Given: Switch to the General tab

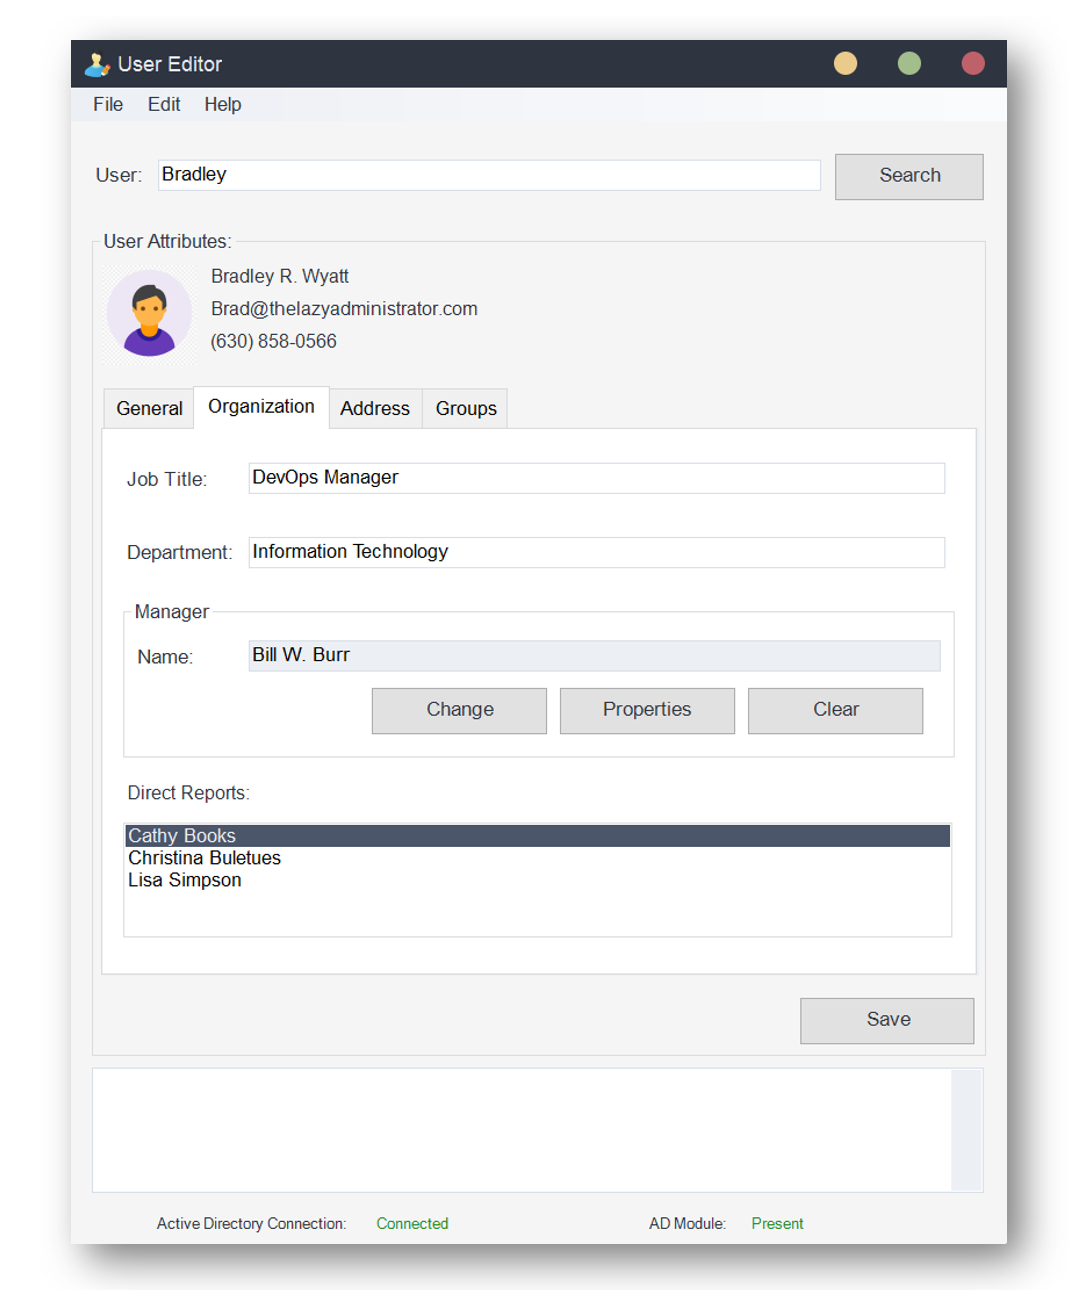Looking at the screenshot, I should coord(149,408).
